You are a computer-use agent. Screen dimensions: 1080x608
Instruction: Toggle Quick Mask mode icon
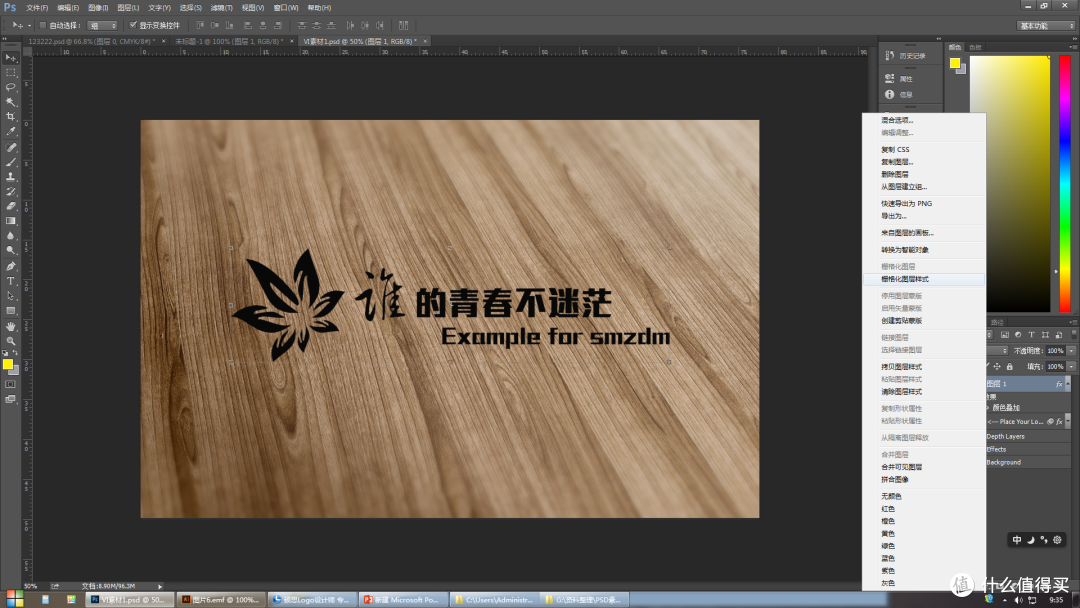pyautogui.click(x=10, y=384)
